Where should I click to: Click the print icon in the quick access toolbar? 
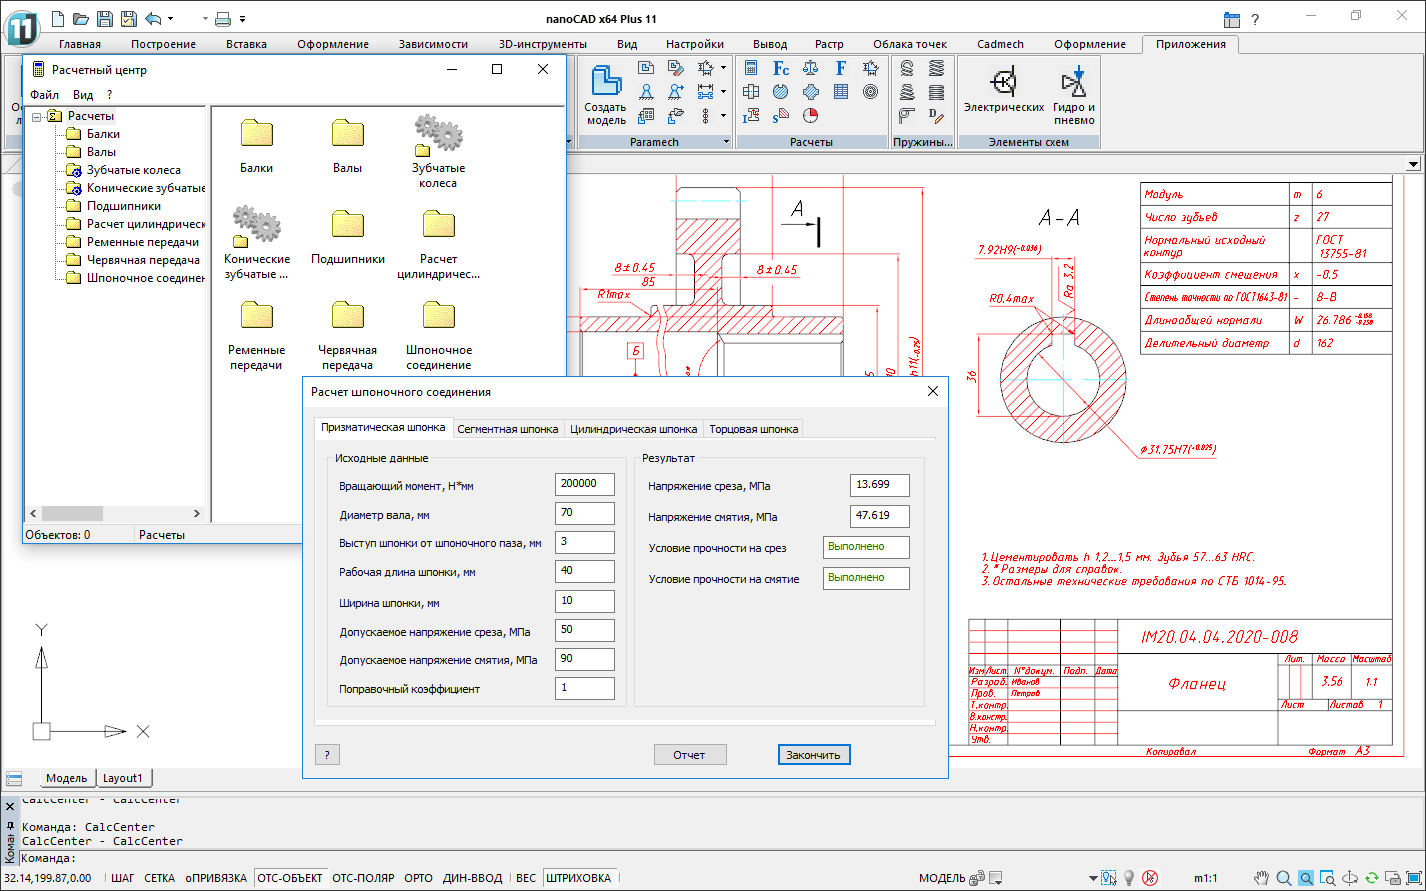(224, 18)
